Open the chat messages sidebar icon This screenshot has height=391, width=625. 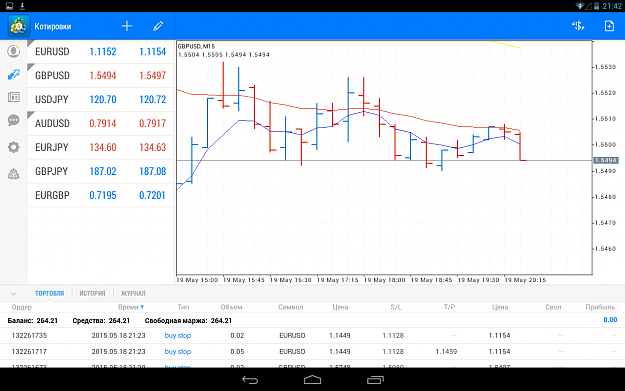click(14, 120)
